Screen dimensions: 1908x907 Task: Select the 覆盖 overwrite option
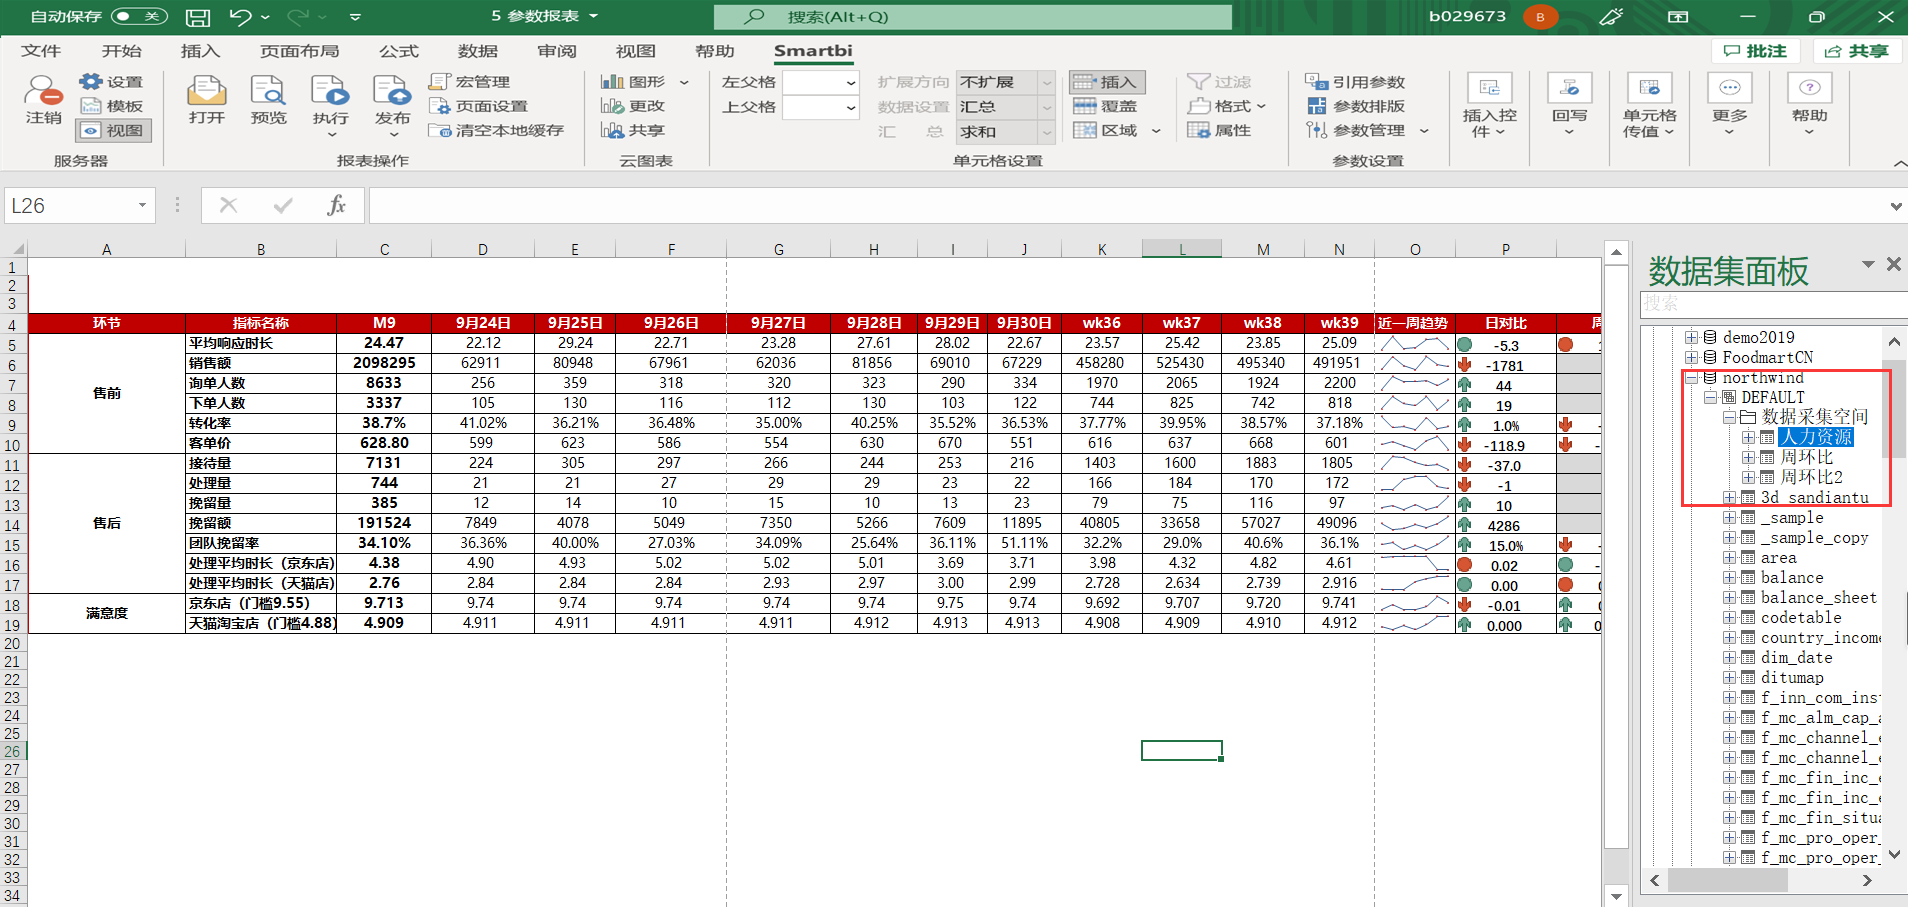(1105, 106)
